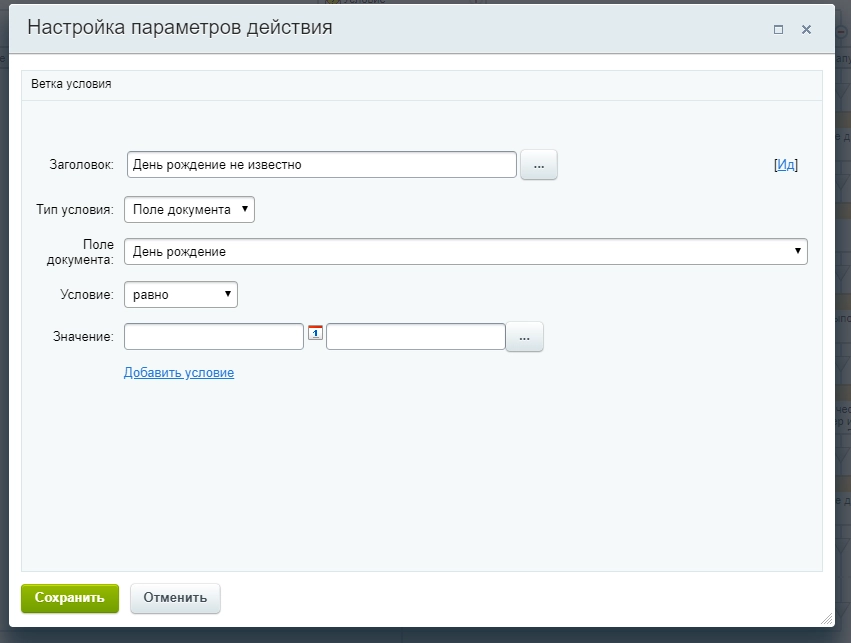This screenshot has width=851, height=643.
Task: Click the Поле документа label text
Action: coord(85,251)
